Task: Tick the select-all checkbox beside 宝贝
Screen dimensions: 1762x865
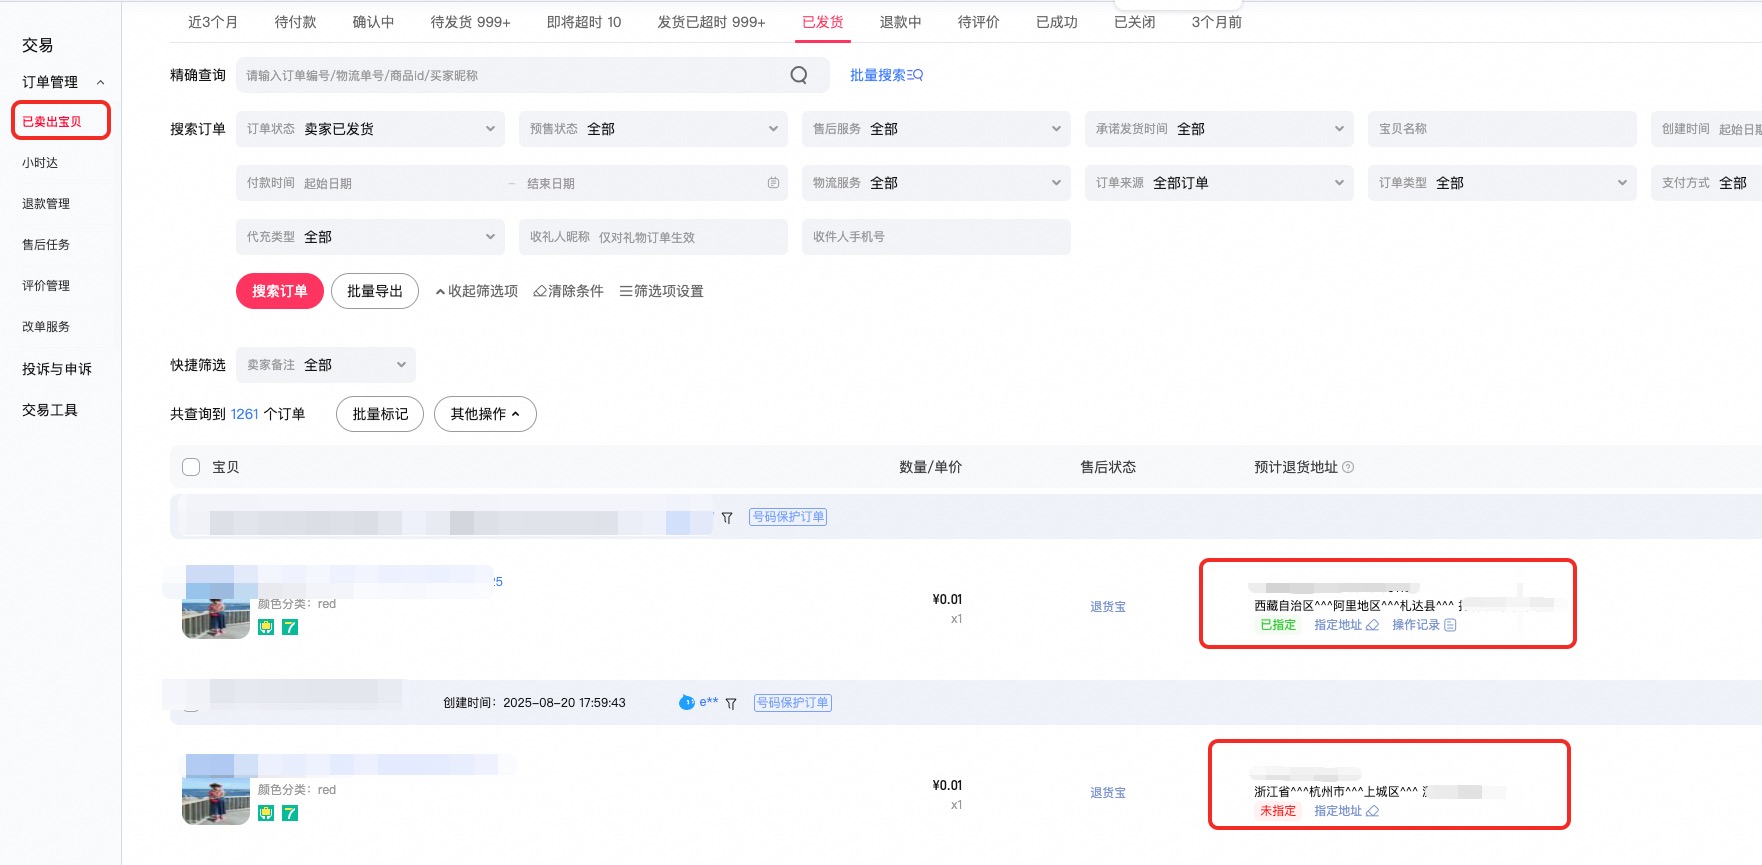Action: (x=191, y=467)
